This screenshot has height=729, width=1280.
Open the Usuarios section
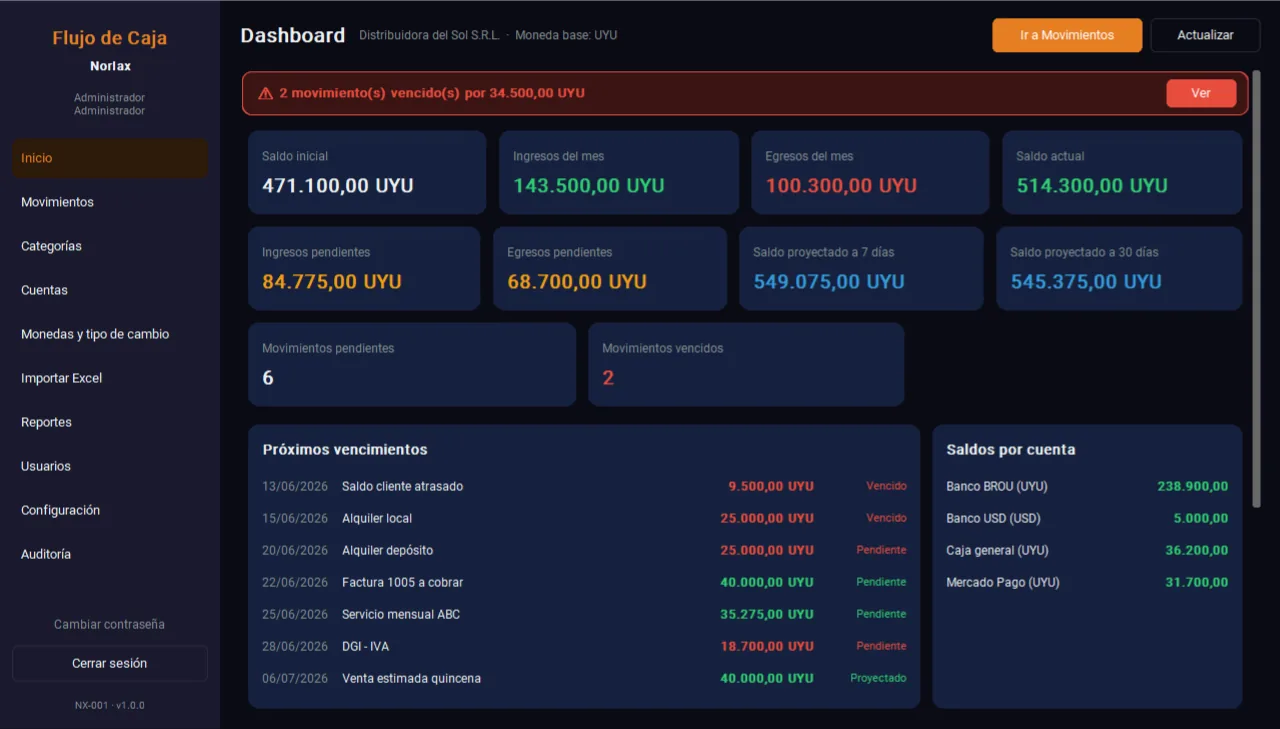point(110,466)
